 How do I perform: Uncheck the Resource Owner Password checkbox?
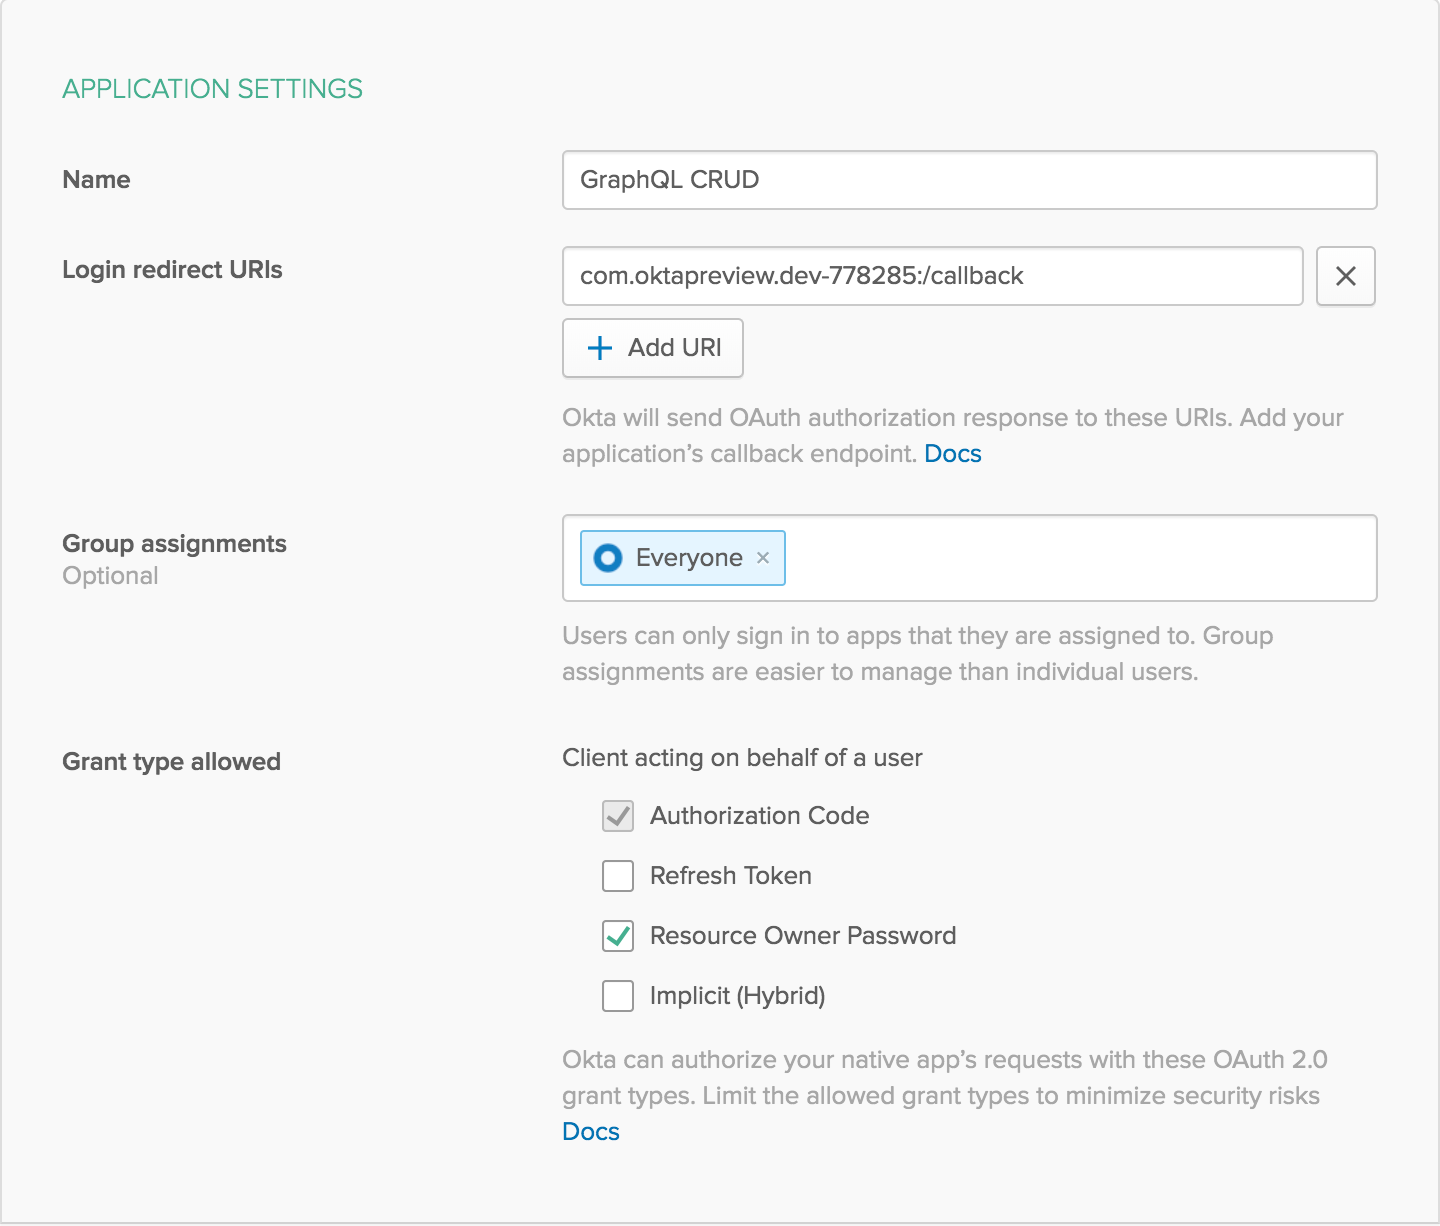[618, 936]
